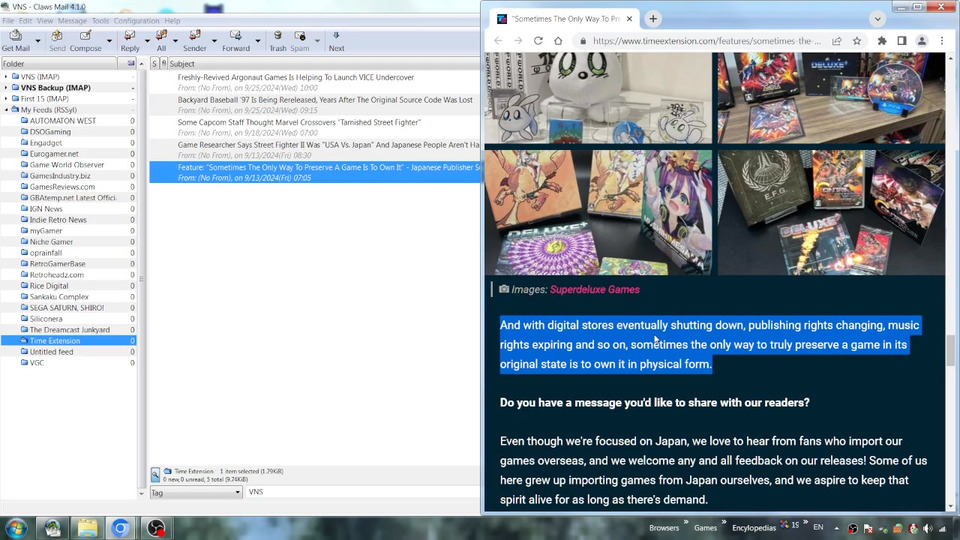This screenshot has width=960, height=540.
Task: Click Reply to Sender icon
Action: click(x=195, y=41)
